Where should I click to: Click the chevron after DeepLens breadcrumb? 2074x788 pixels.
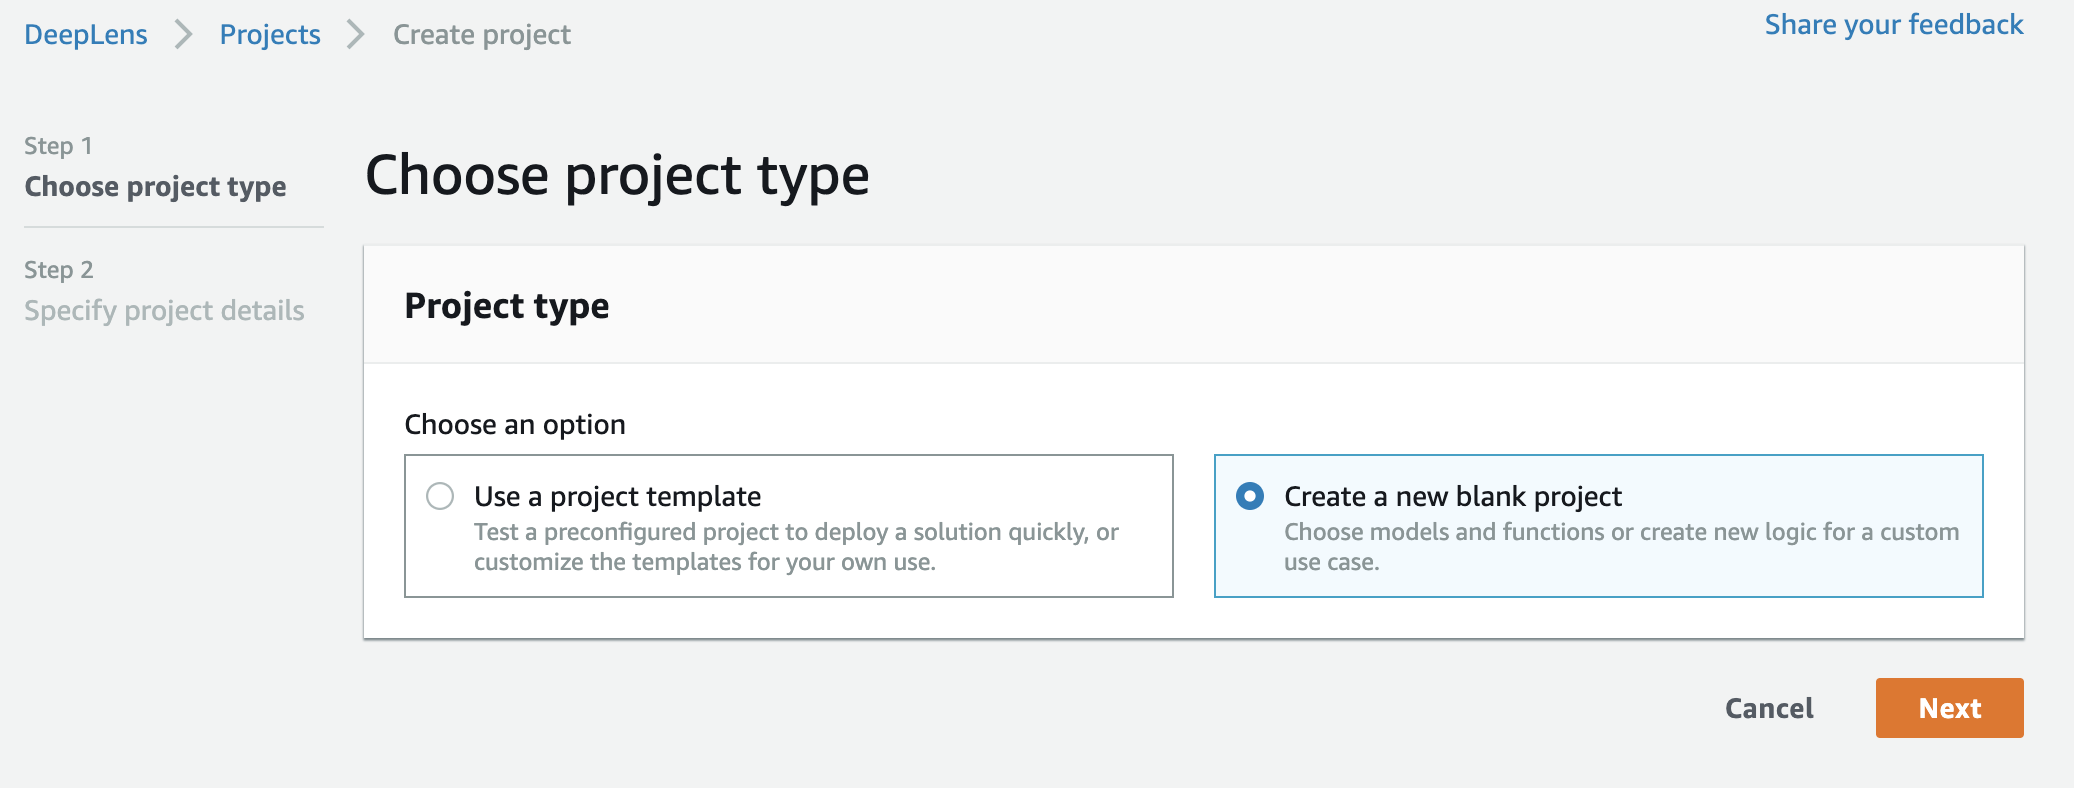point(183,35)
